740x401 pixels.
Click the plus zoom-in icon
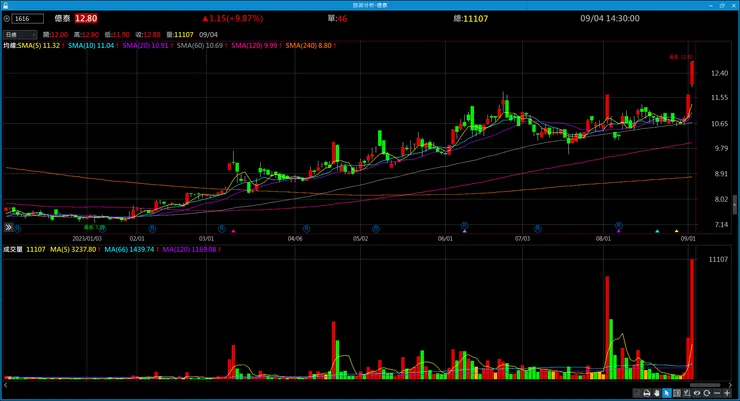click(x=727, y=393)
